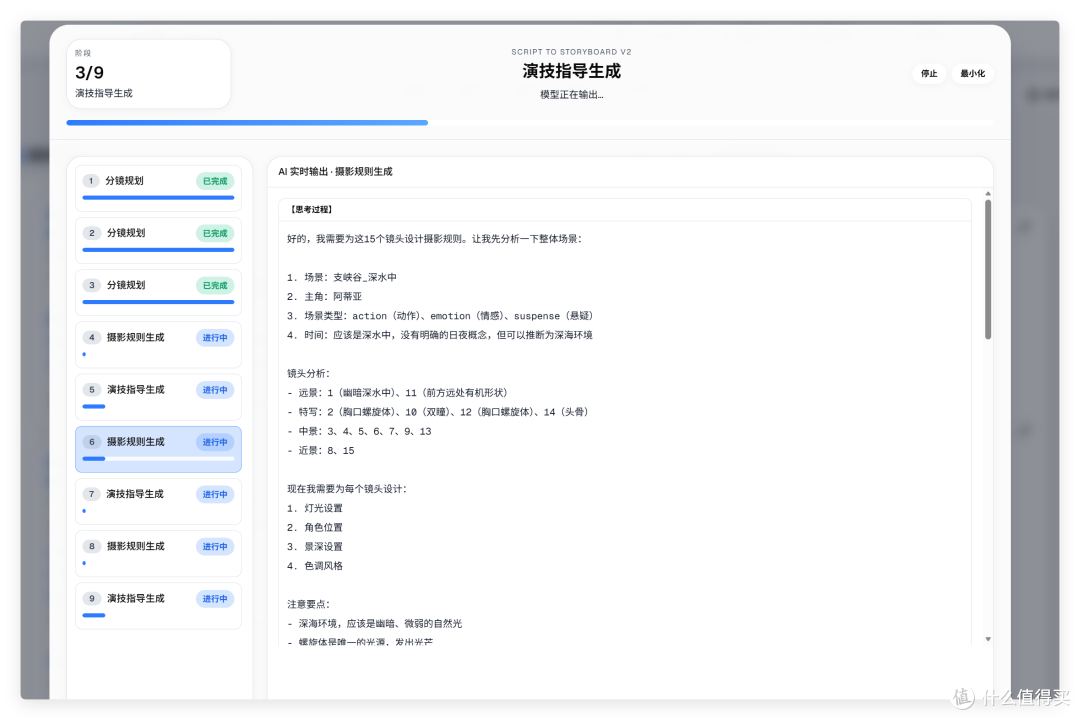
Task: Click the number 3 step circle
Action: [91, 285]
